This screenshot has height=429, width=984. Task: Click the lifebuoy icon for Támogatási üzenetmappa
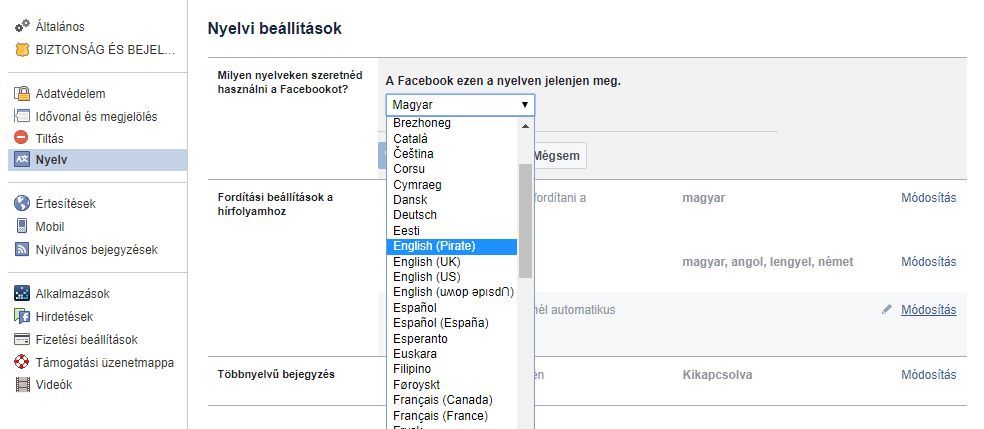pyautogui.click(x=22, y=362)
